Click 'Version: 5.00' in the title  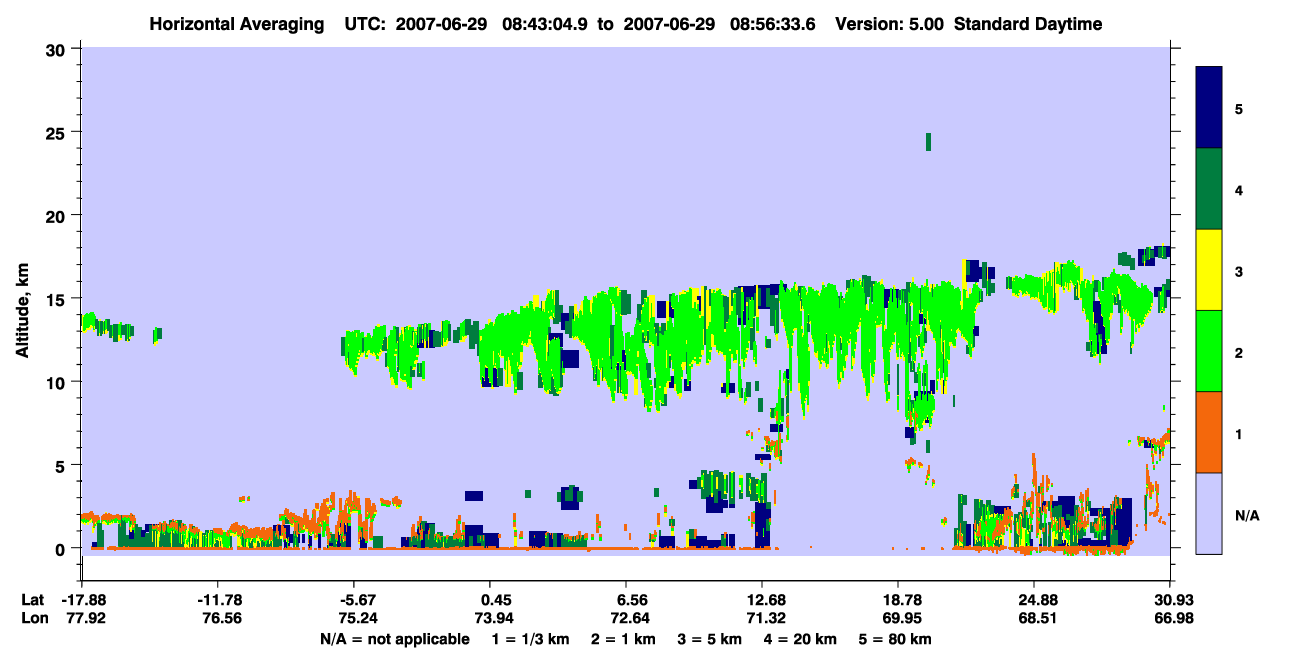pos(891,24)
